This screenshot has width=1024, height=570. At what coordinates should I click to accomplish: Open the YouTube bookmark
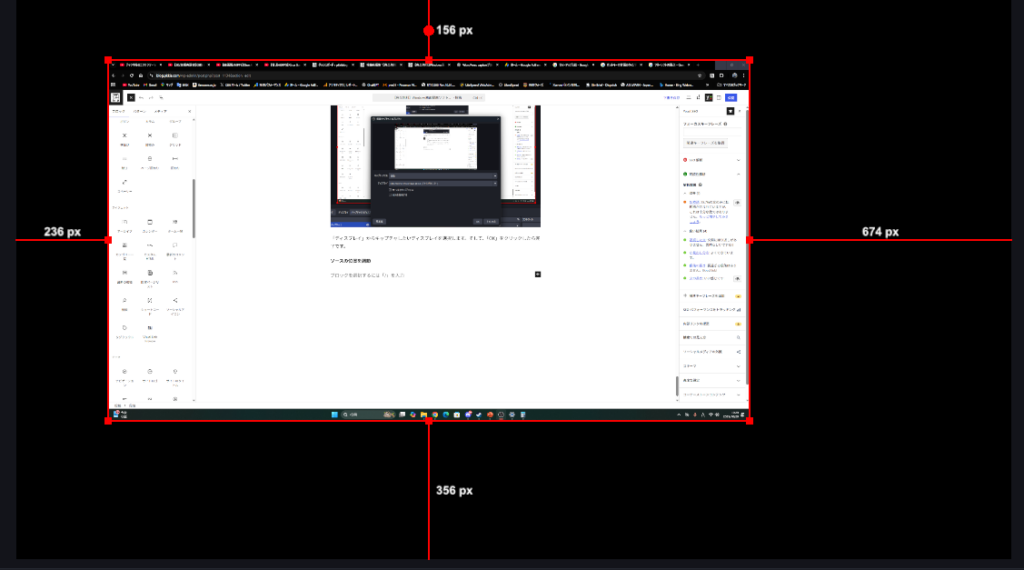[131, 85]
